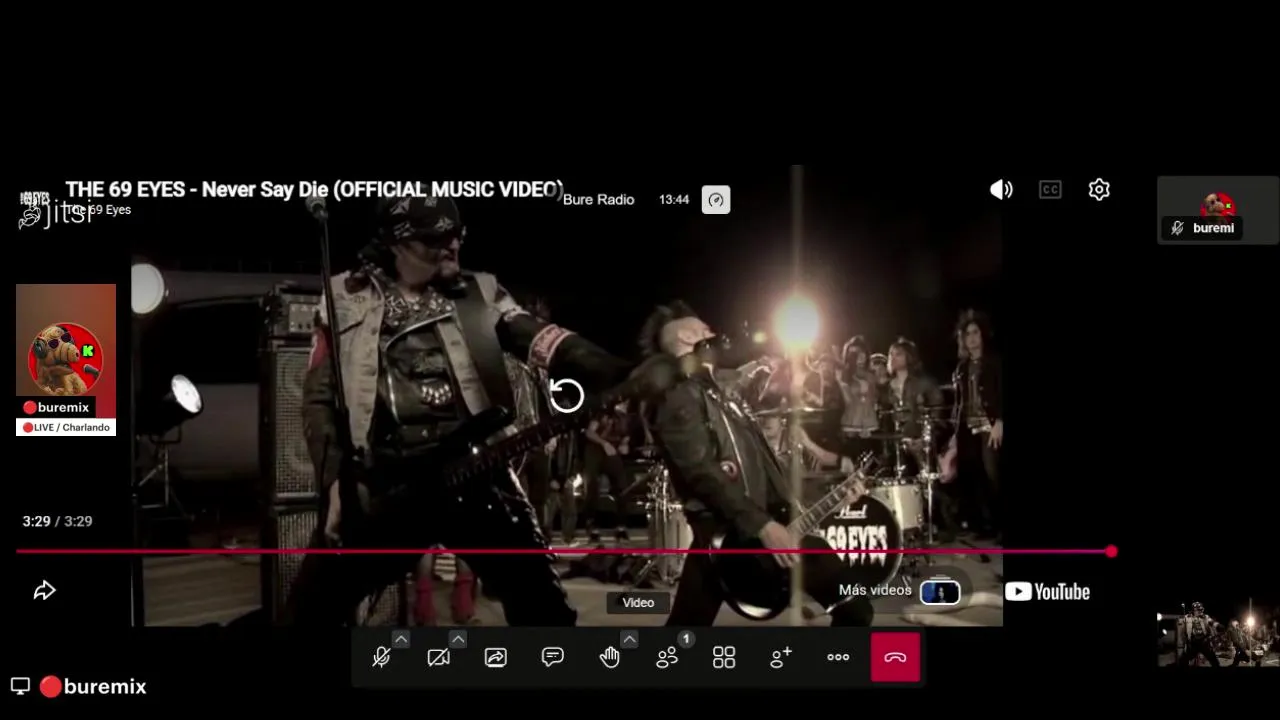Hang up the call
Viewport: 1280px width, 720px height.
coord(895,657)
